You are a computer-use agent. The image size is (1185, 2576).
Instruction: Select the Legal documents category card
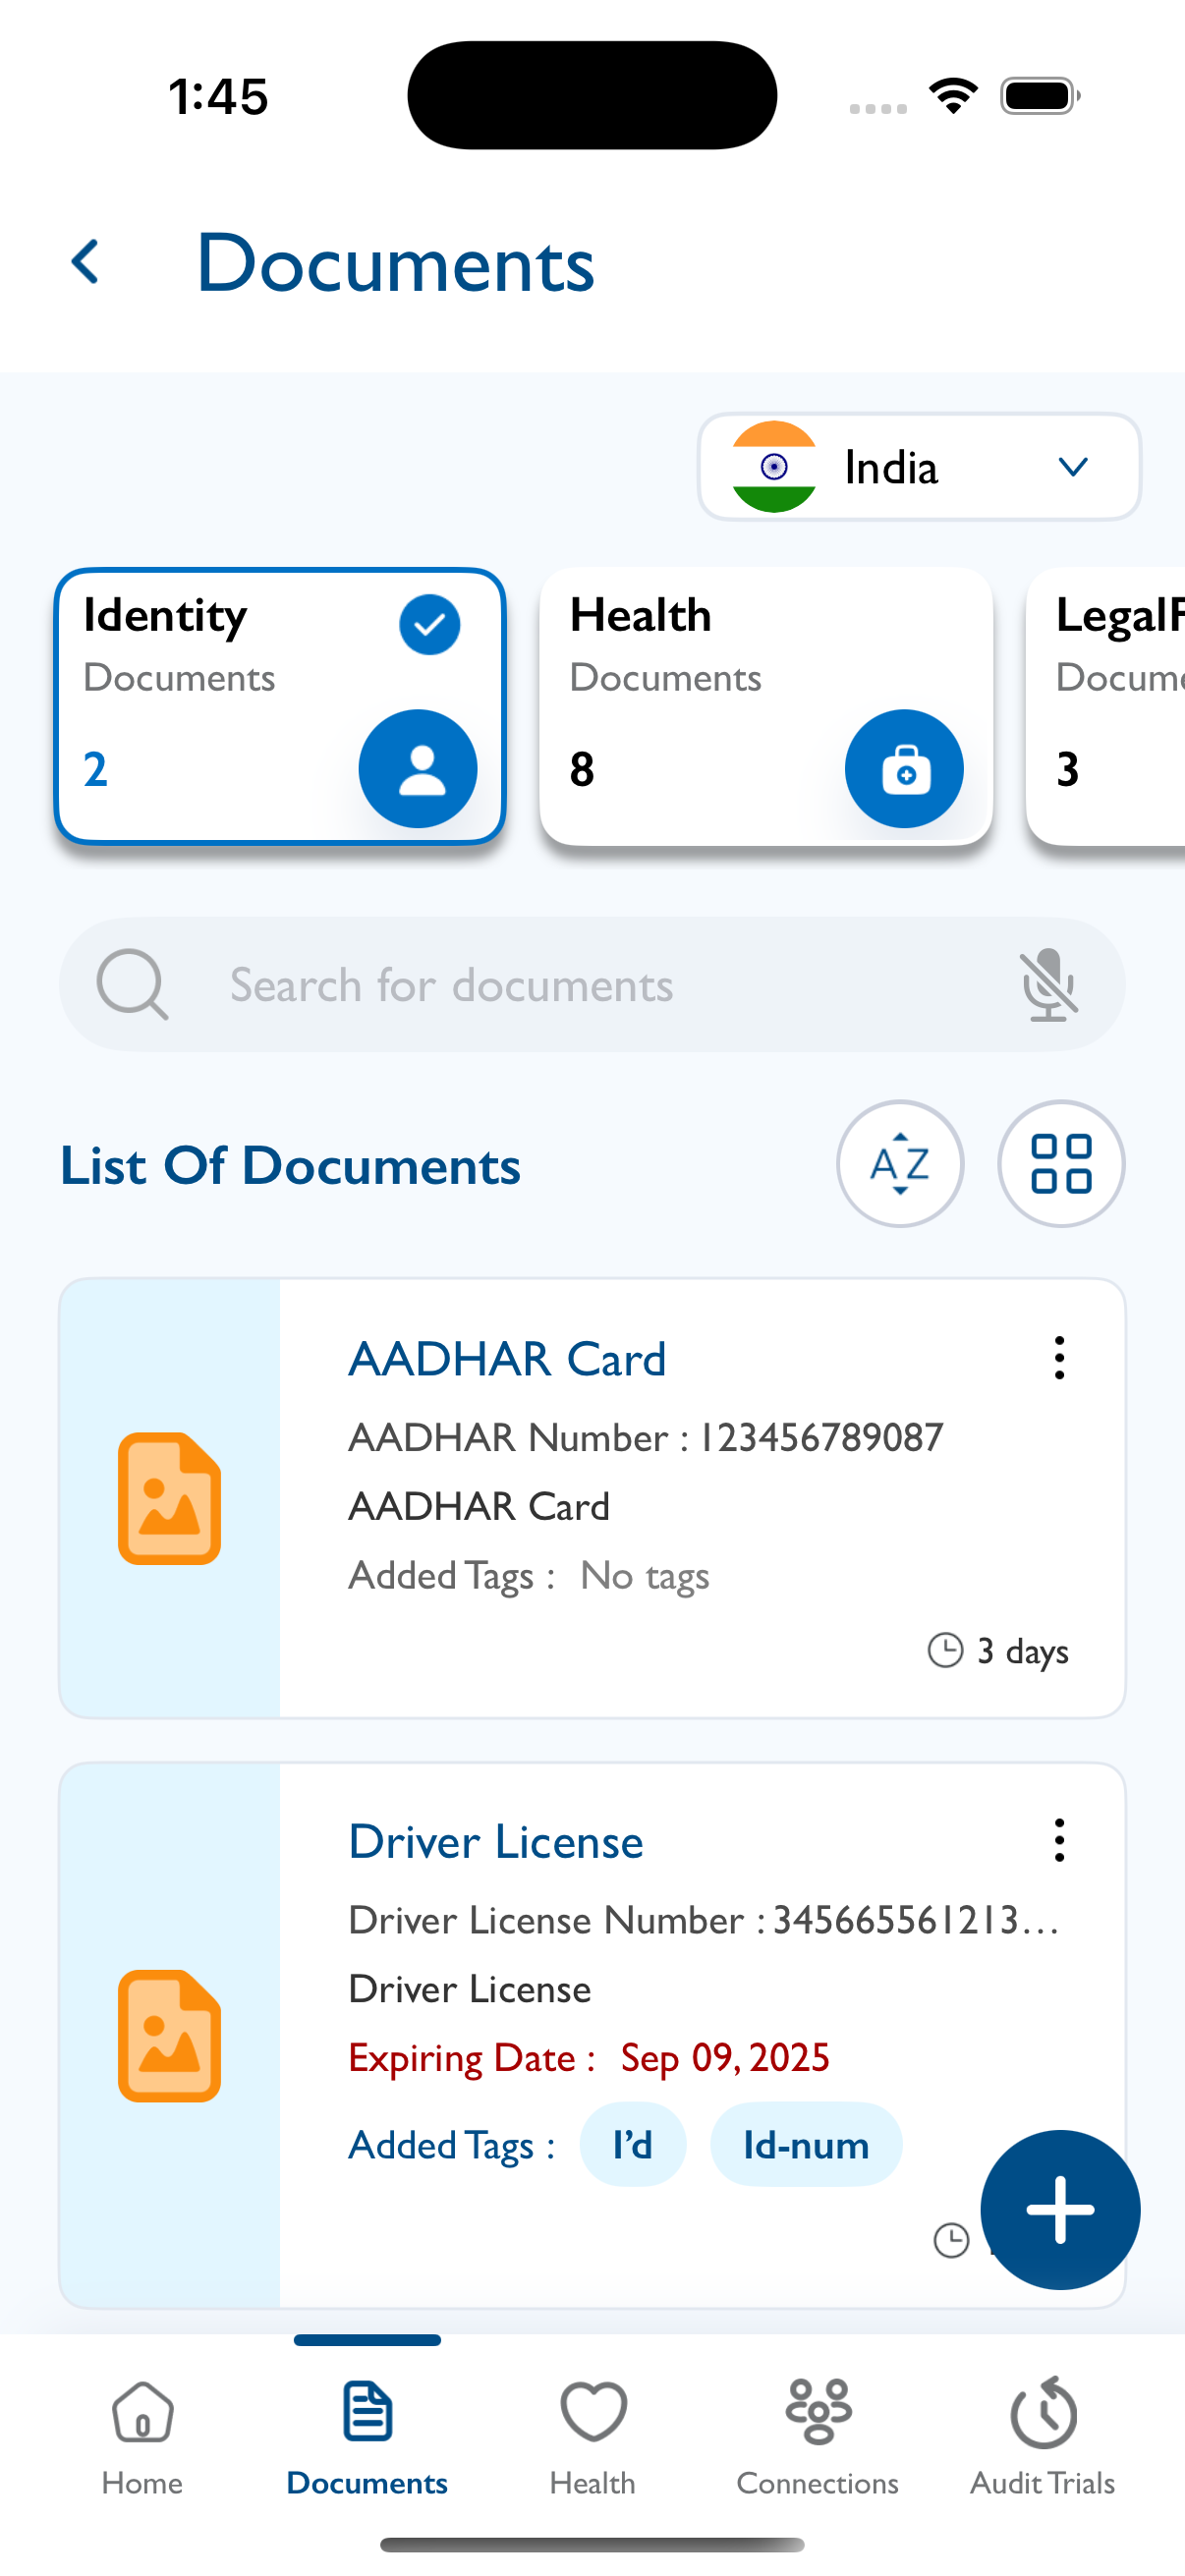coord(1106,707)
